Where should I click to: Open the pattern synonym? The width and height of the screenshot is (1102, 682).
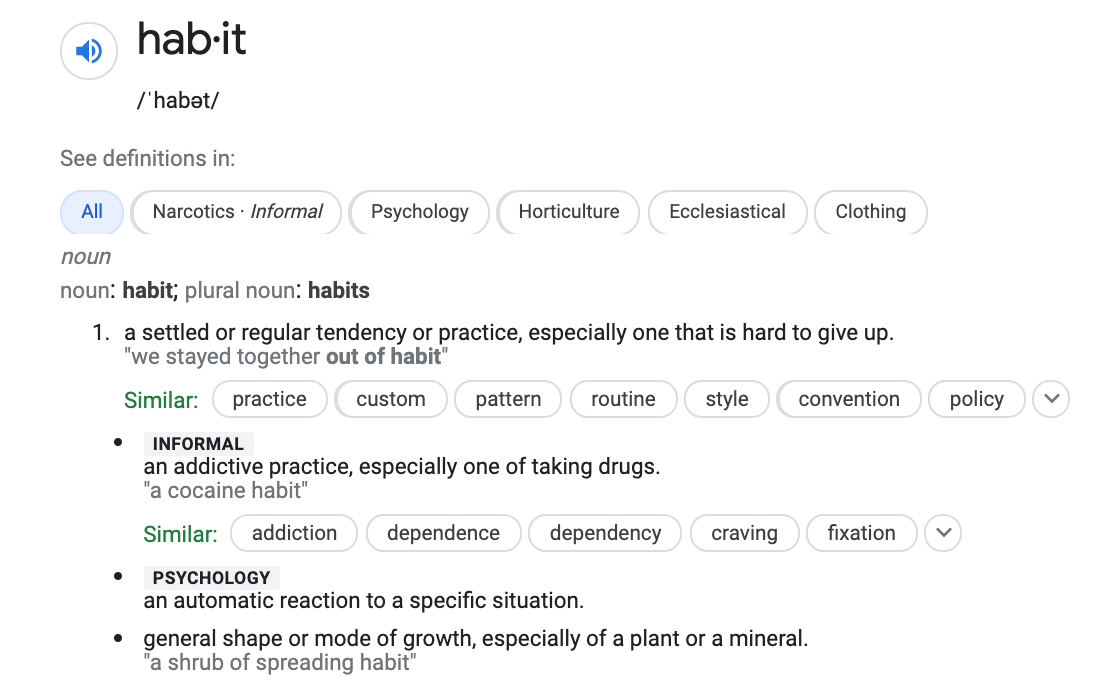(507, 399)
